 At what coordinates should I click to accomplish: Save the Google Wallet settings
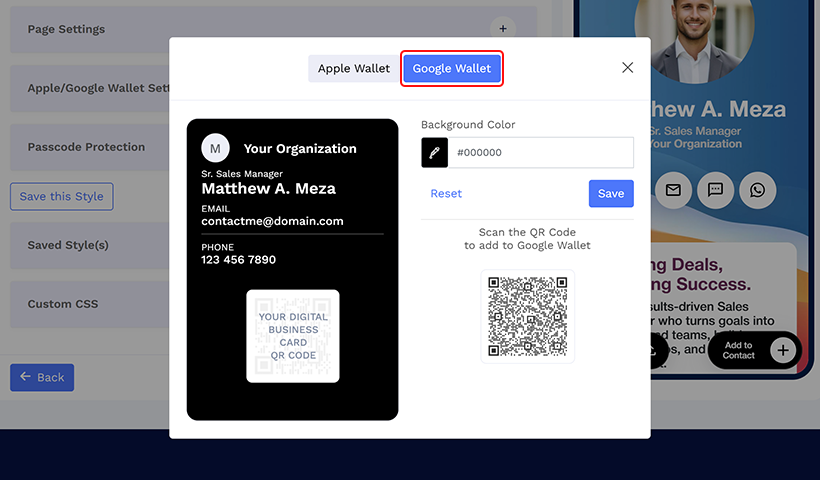[611, 193]
